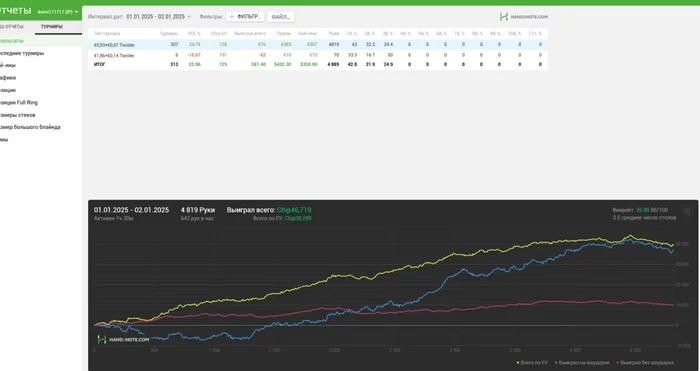Sort by Chip EV column header
700x371 pixels.
click(219, 33)
